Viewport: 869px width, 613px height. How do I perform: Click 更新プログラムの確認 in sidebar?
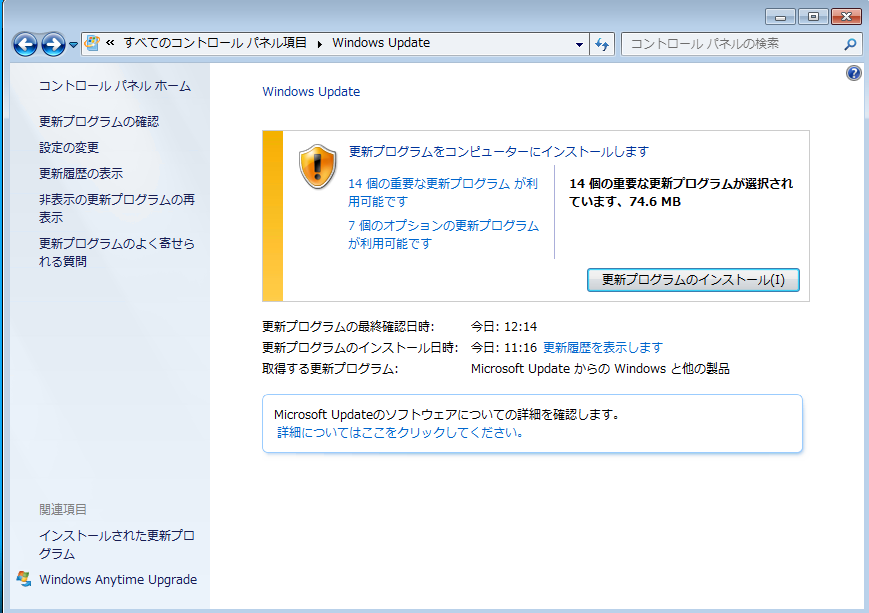tap(99, 121)
